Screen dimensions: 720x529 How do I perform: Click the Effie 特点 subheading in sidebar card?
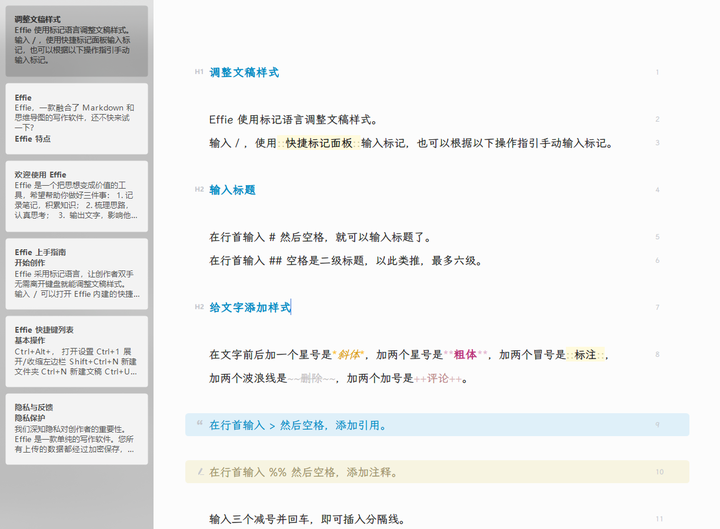33,139
